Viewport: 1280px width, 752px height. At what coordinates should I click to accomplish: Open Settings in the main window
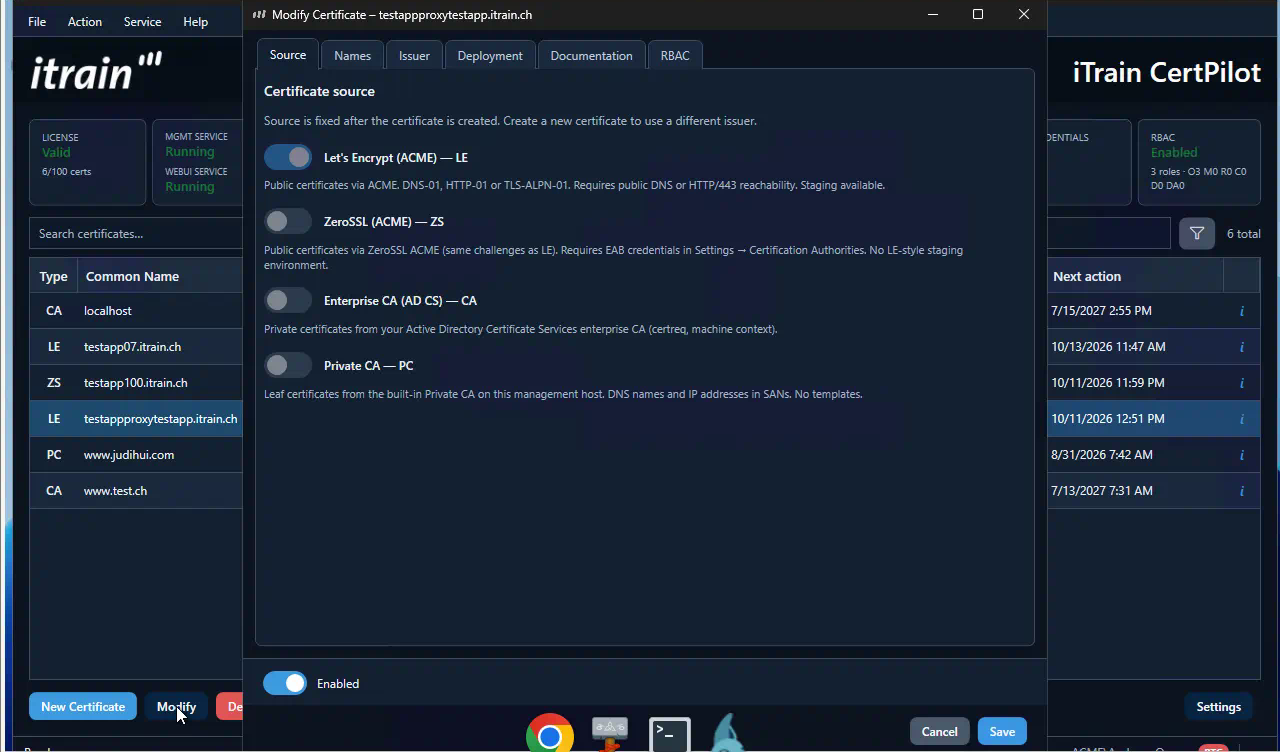click(1218, 706)
